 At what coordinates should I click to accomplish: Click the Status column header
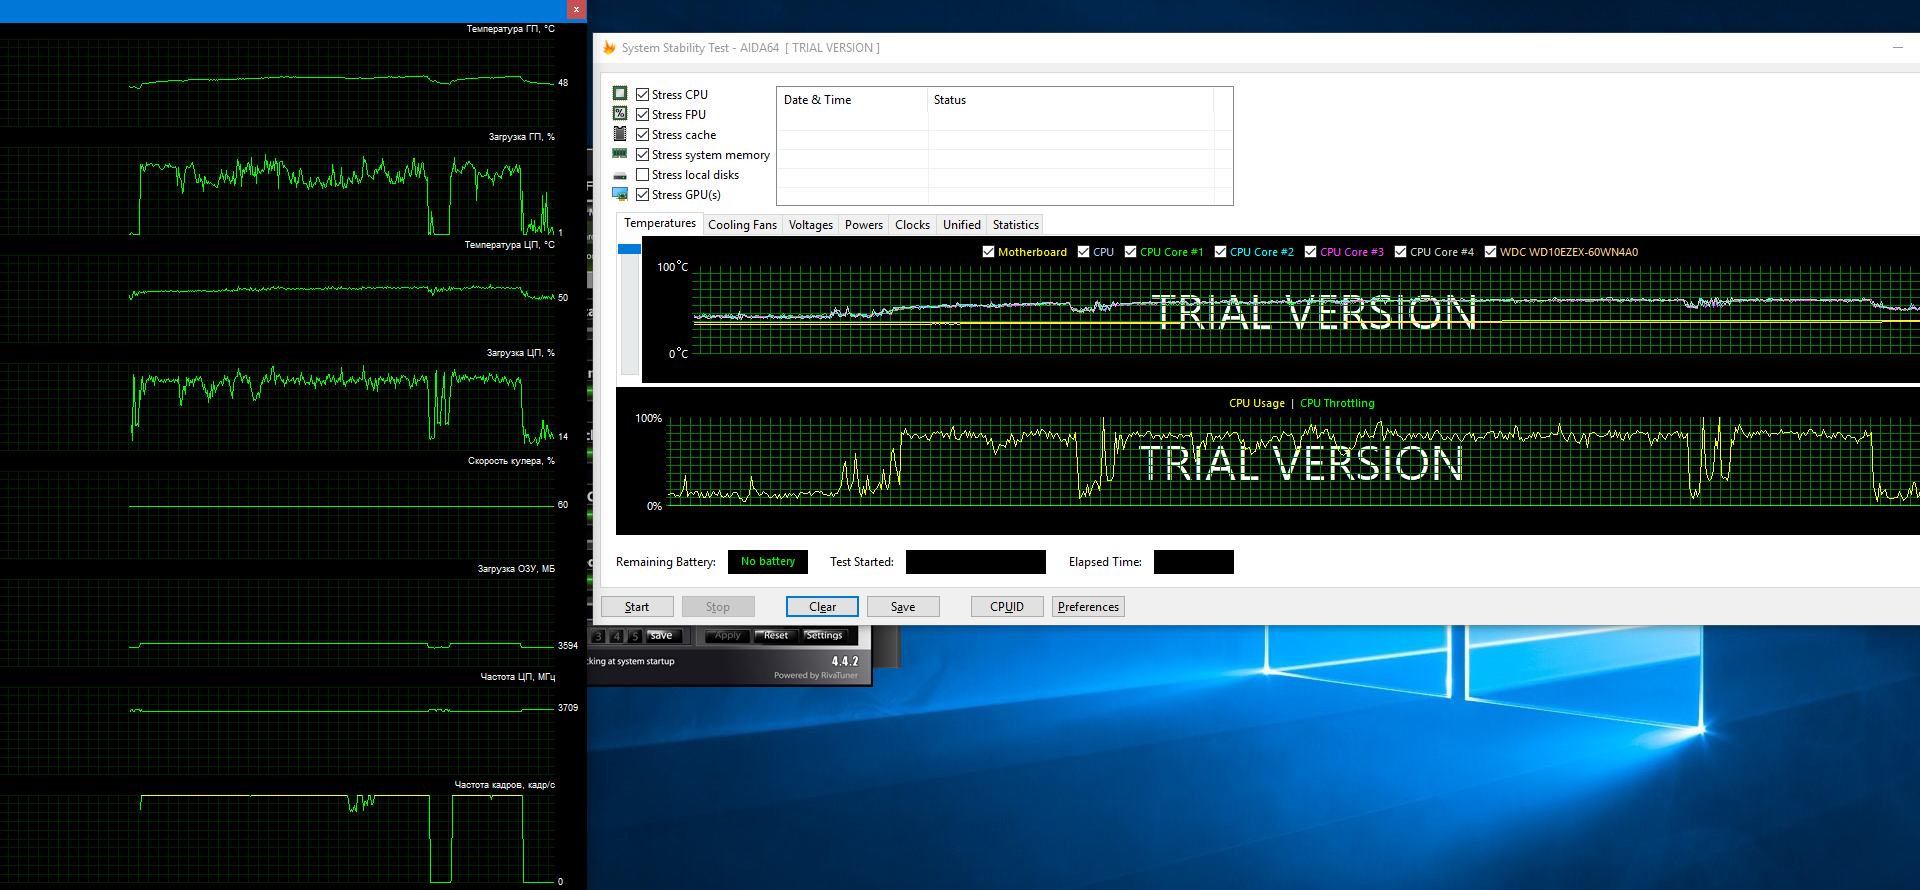tap(950, 100)
